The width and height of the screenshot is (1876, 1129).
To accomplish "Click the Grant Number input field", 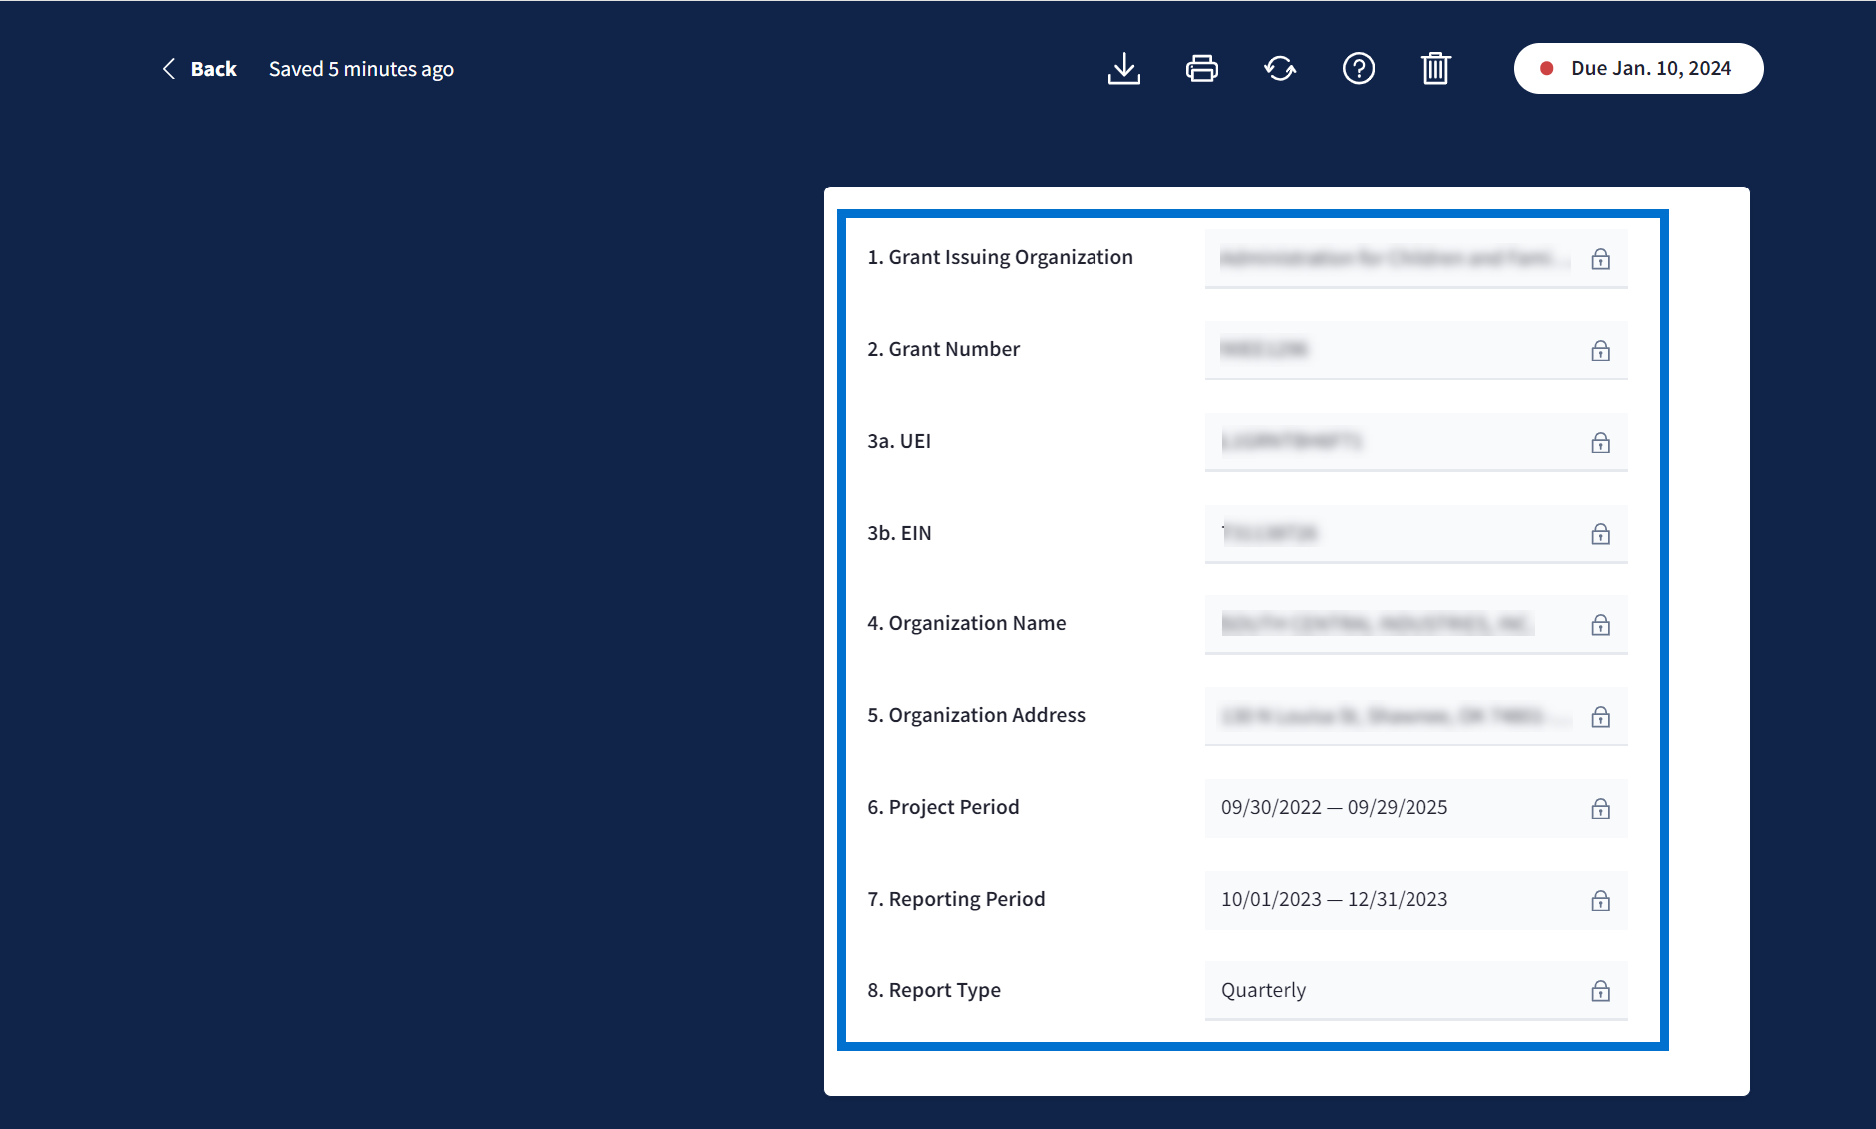I will coord(1390,350).
